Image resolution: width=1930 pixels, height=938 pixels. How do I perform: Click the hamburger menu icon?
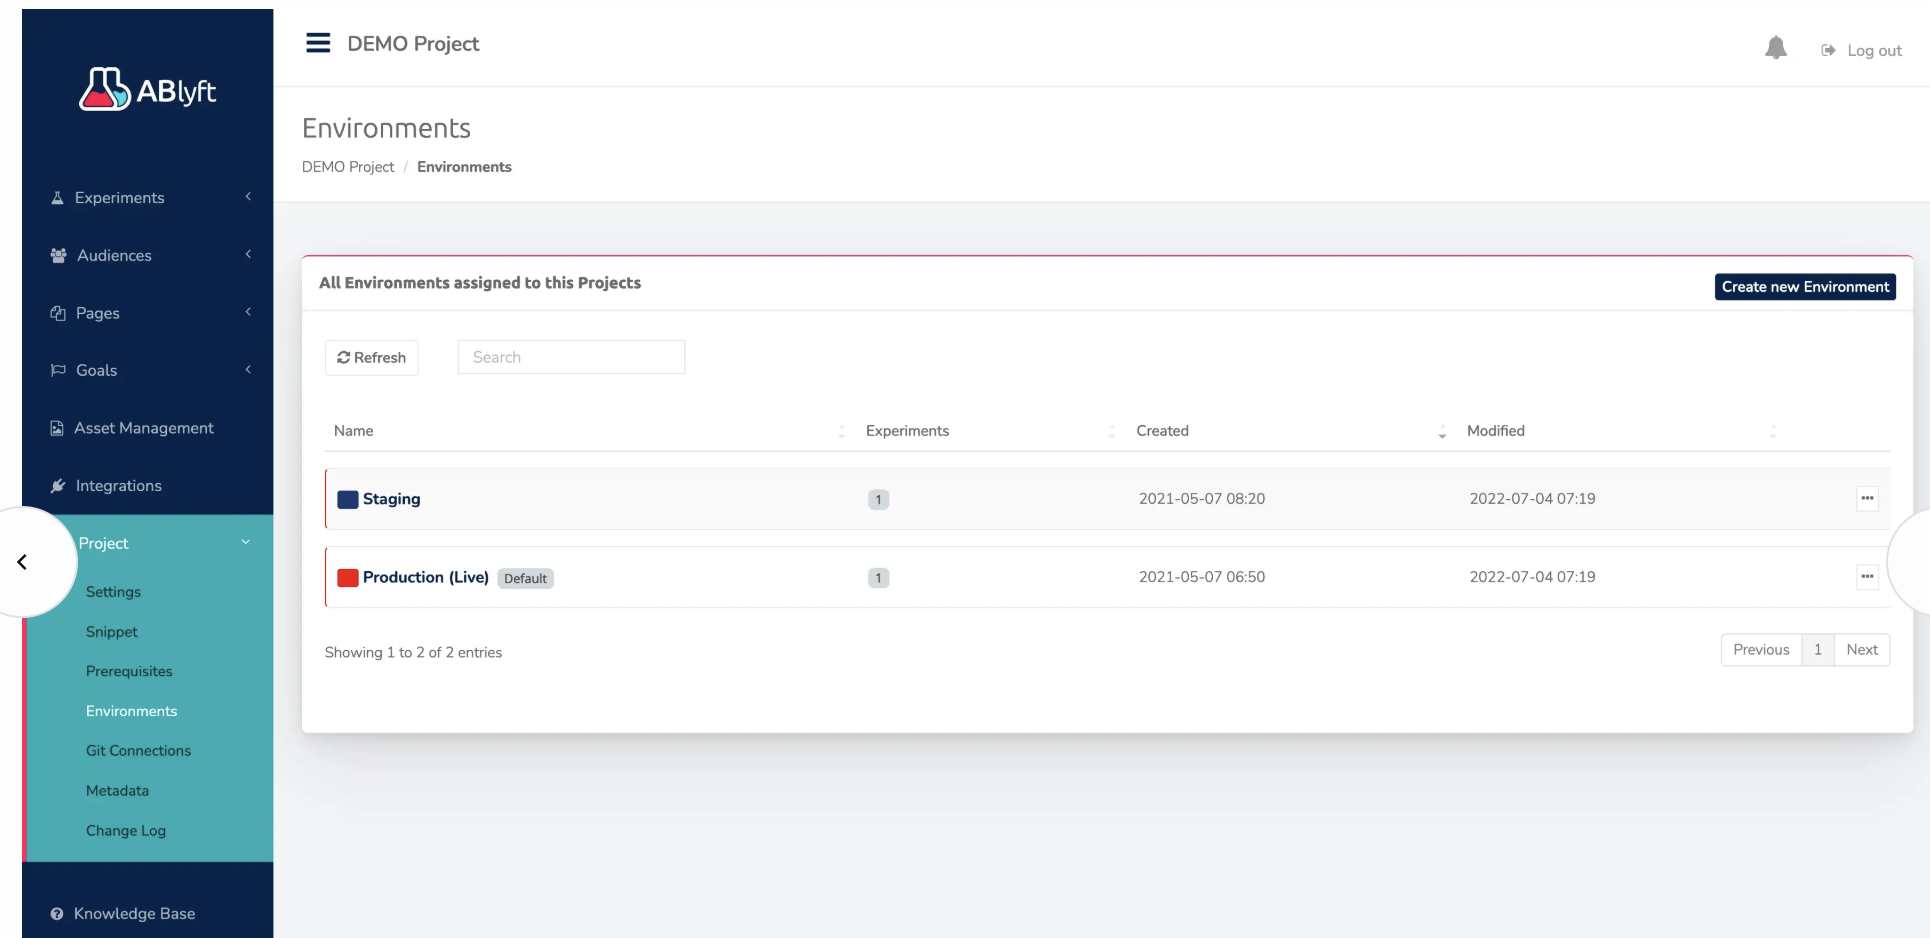[318, 43]
